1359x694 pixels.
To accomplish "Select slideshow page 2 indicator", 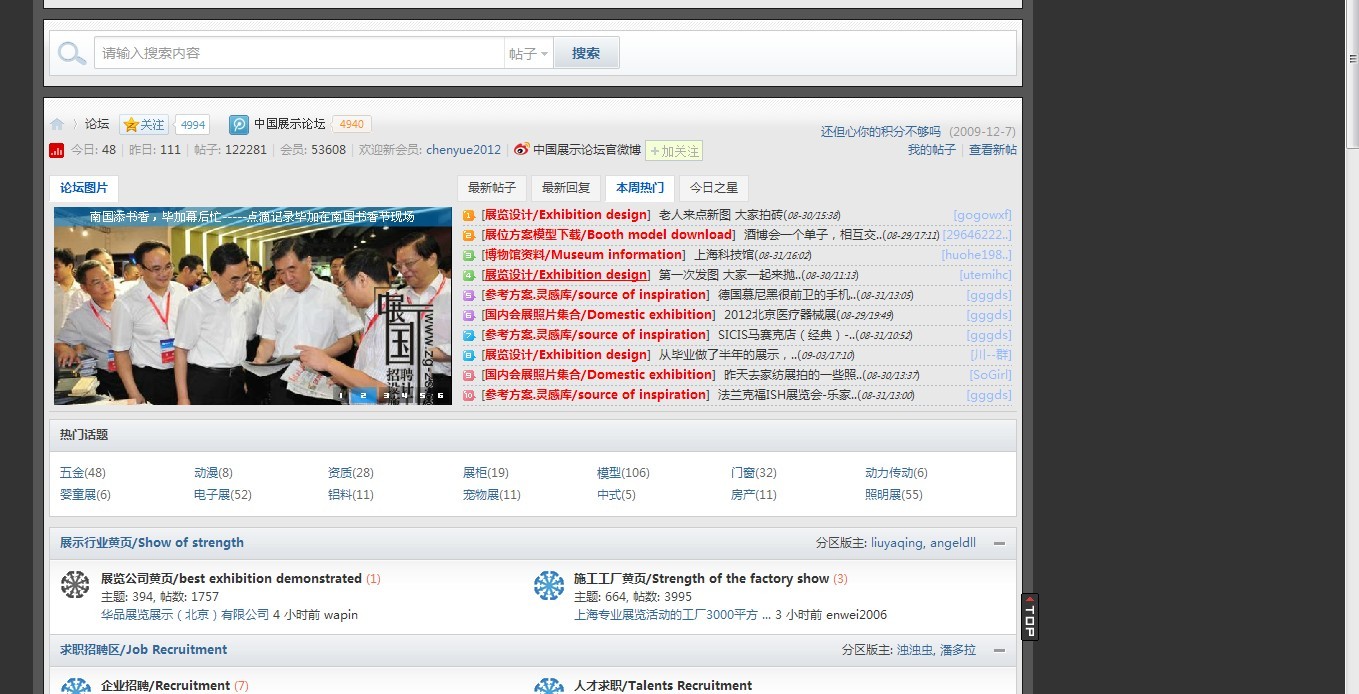I will click(x=363, y=395).
